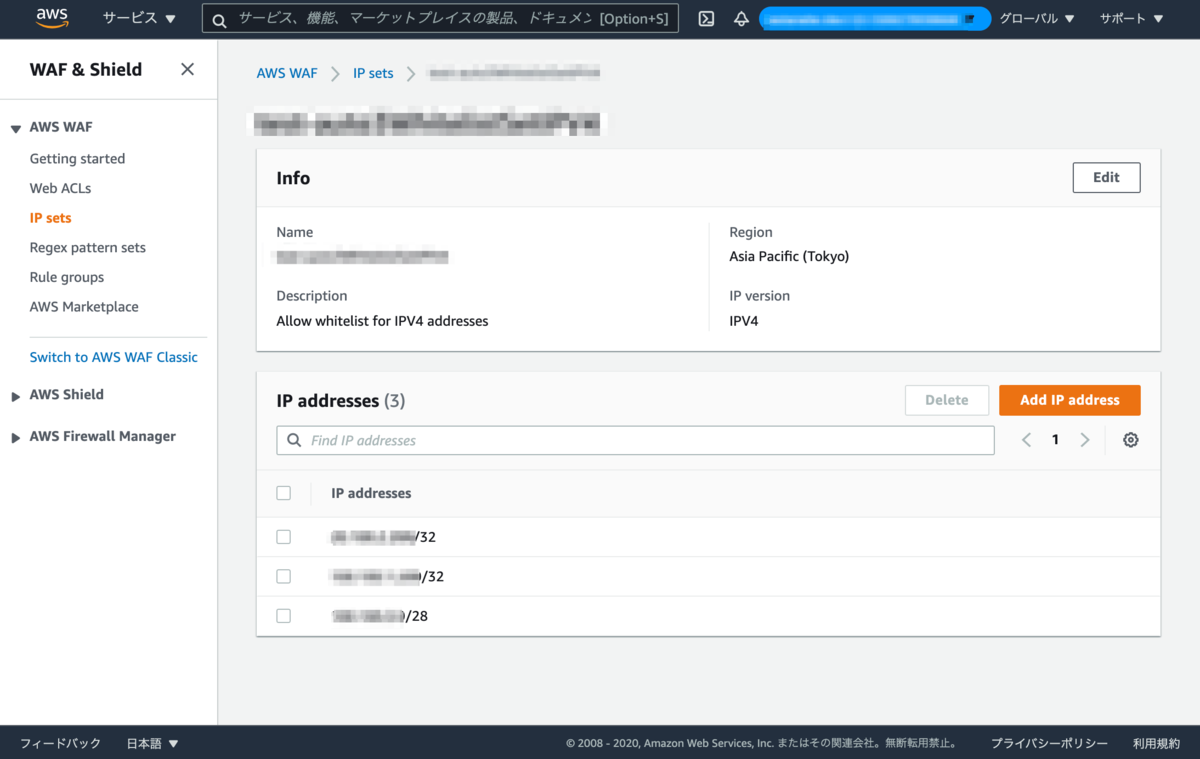Open the notifications bell

[x=741, y=18]
